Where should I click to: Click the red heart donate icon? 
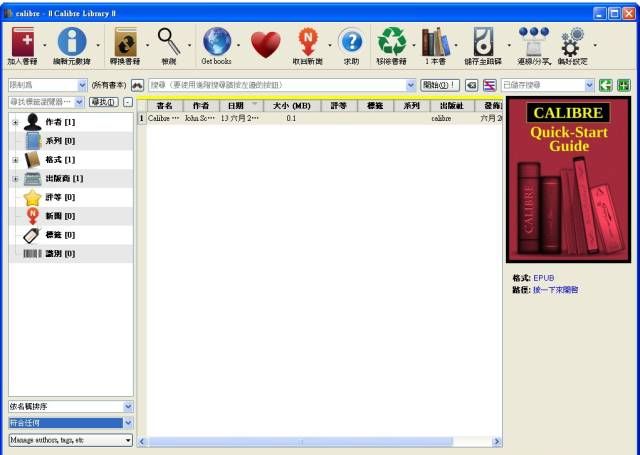tap(265, 44)
